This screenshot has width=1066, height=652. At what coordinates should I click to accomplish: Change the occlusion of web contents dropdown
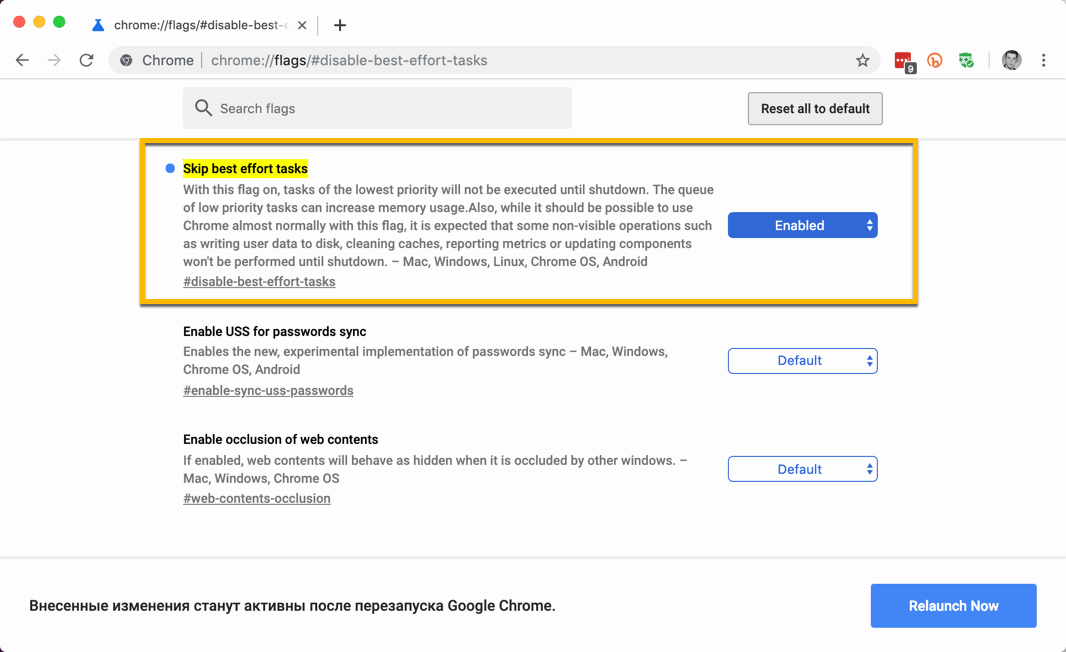[802, 468]
